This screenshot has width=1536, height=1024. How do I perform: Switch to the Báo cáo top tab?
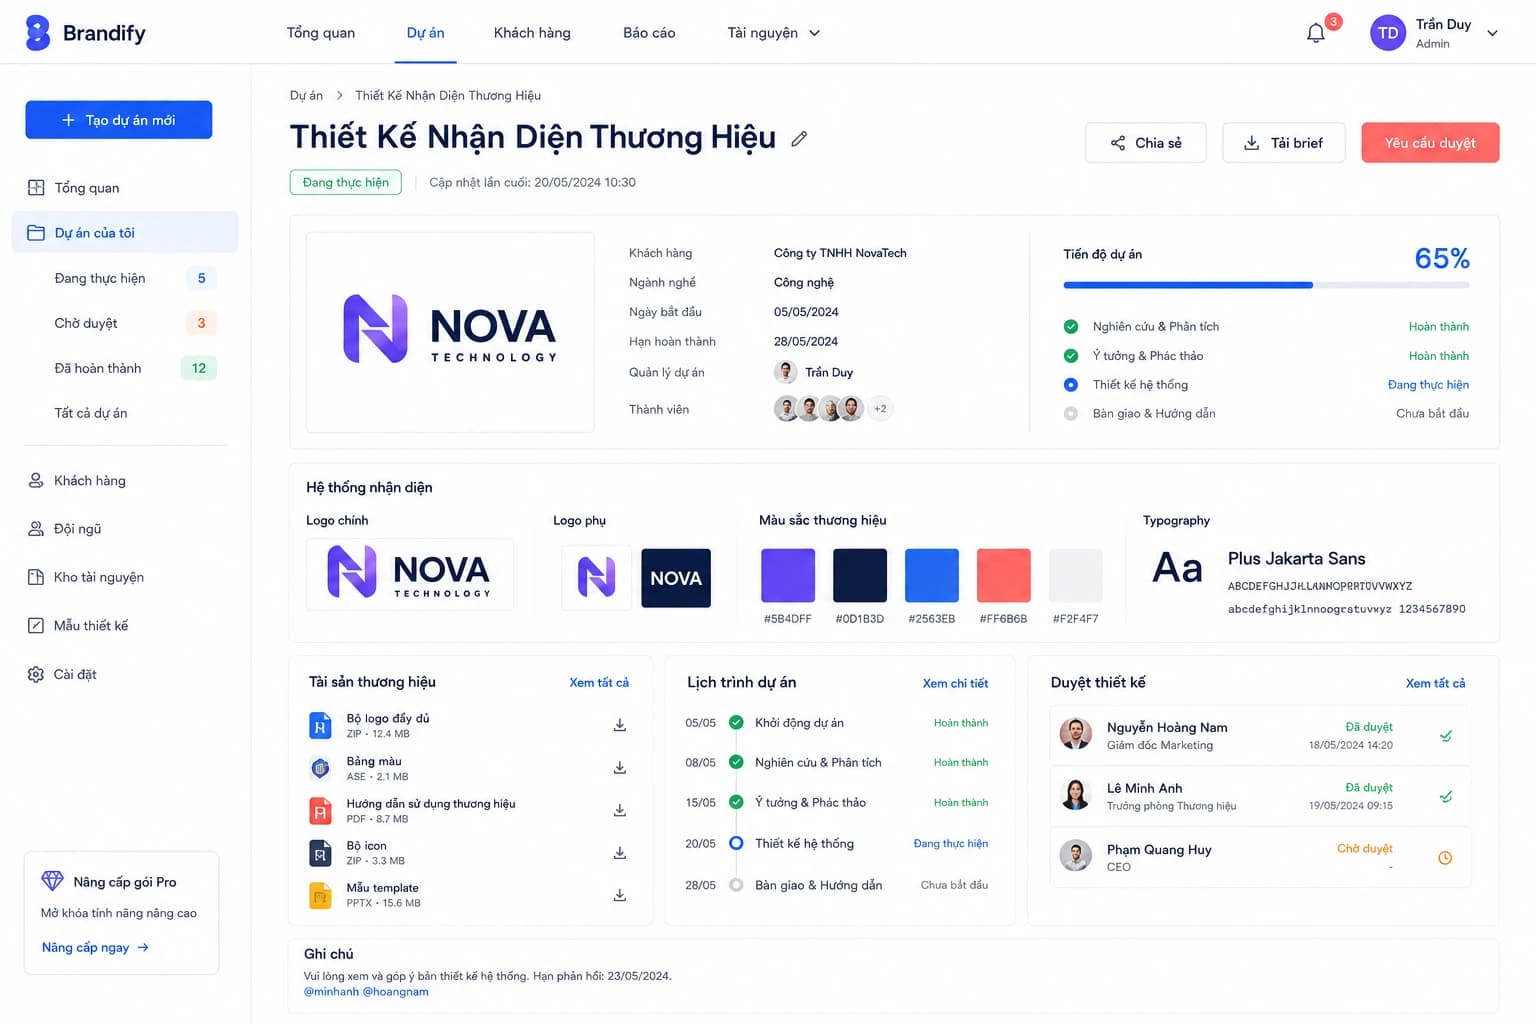point(649,33)
